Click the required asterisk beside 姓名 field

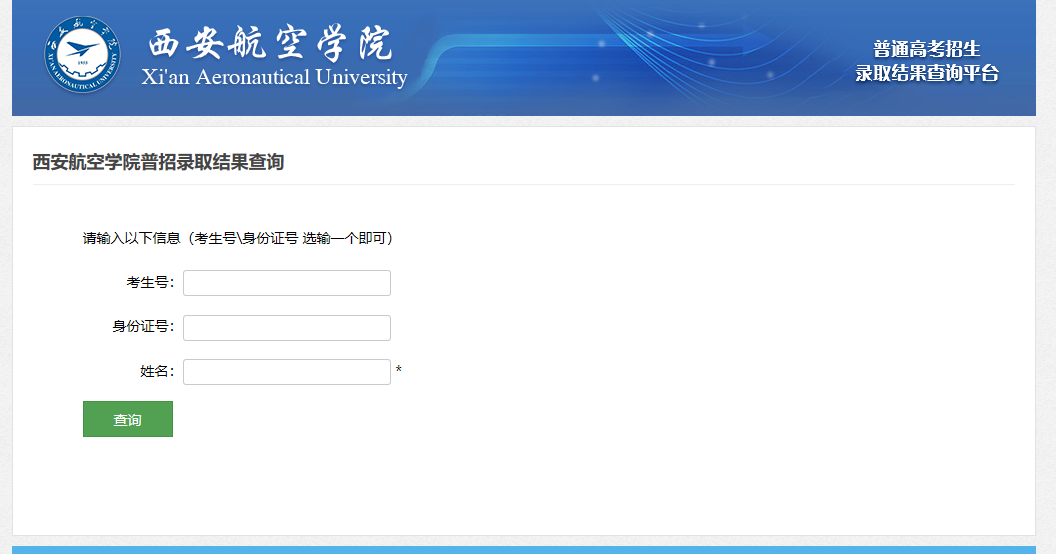(x=399, y=369)
